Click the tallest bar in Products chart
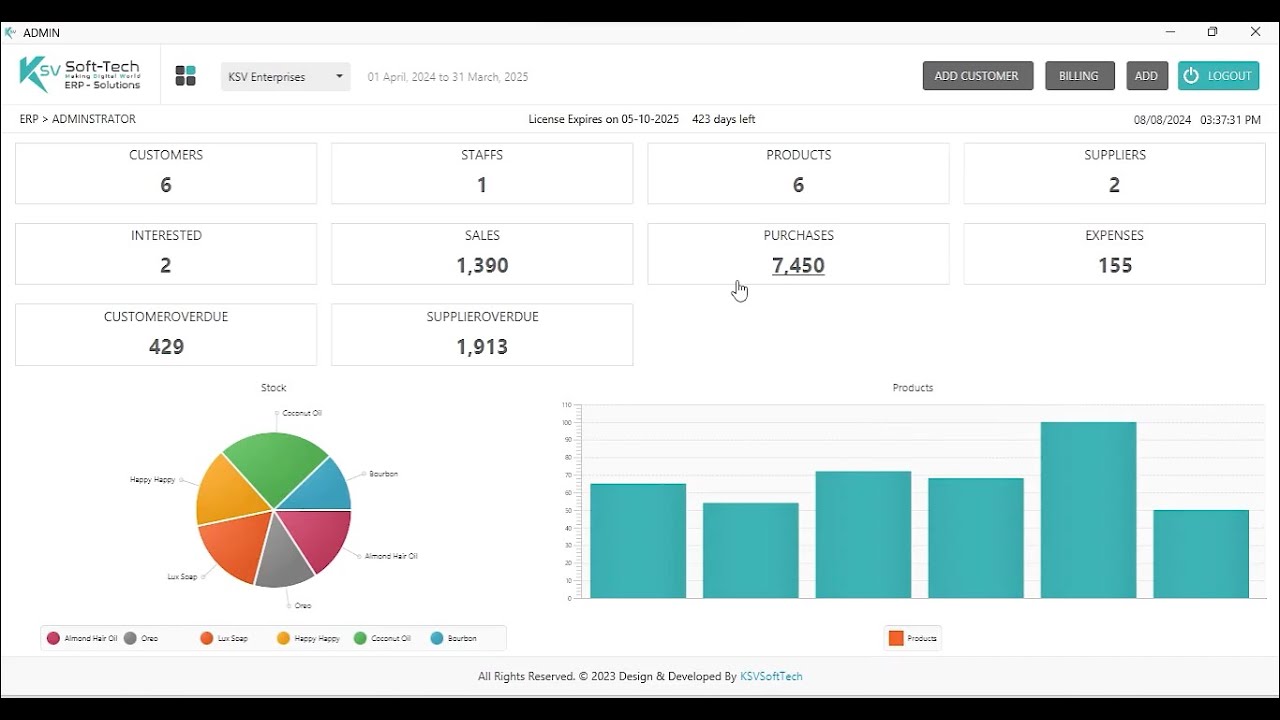This screenshot has width=1280, height=720. tap(1088, 510)
